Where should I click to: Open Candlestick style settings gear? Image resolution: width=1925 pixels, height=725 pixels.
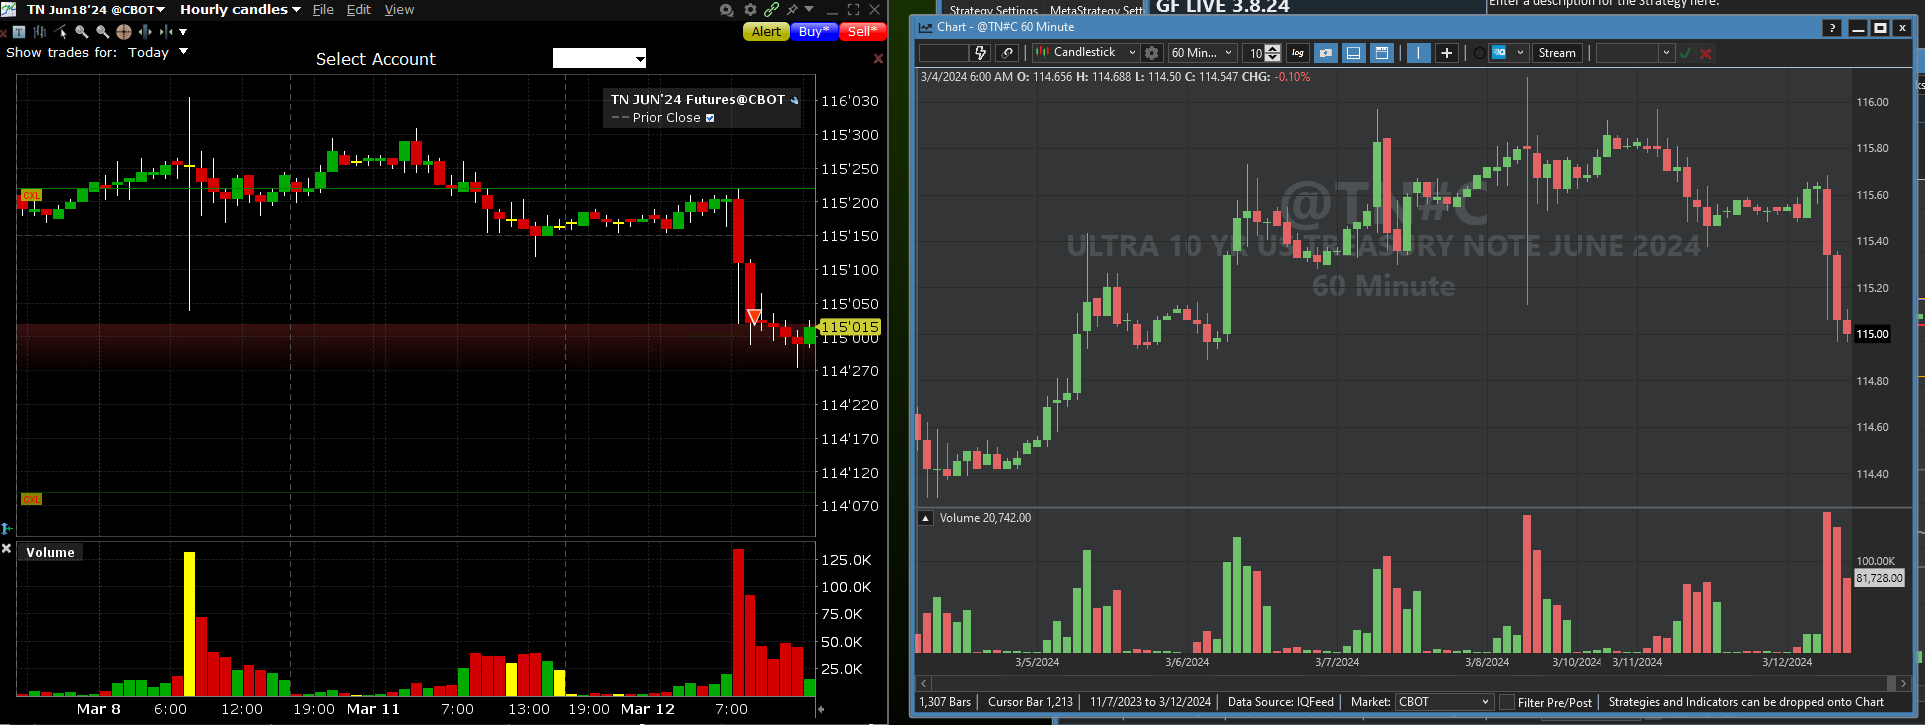click(x=1152, y=53)
